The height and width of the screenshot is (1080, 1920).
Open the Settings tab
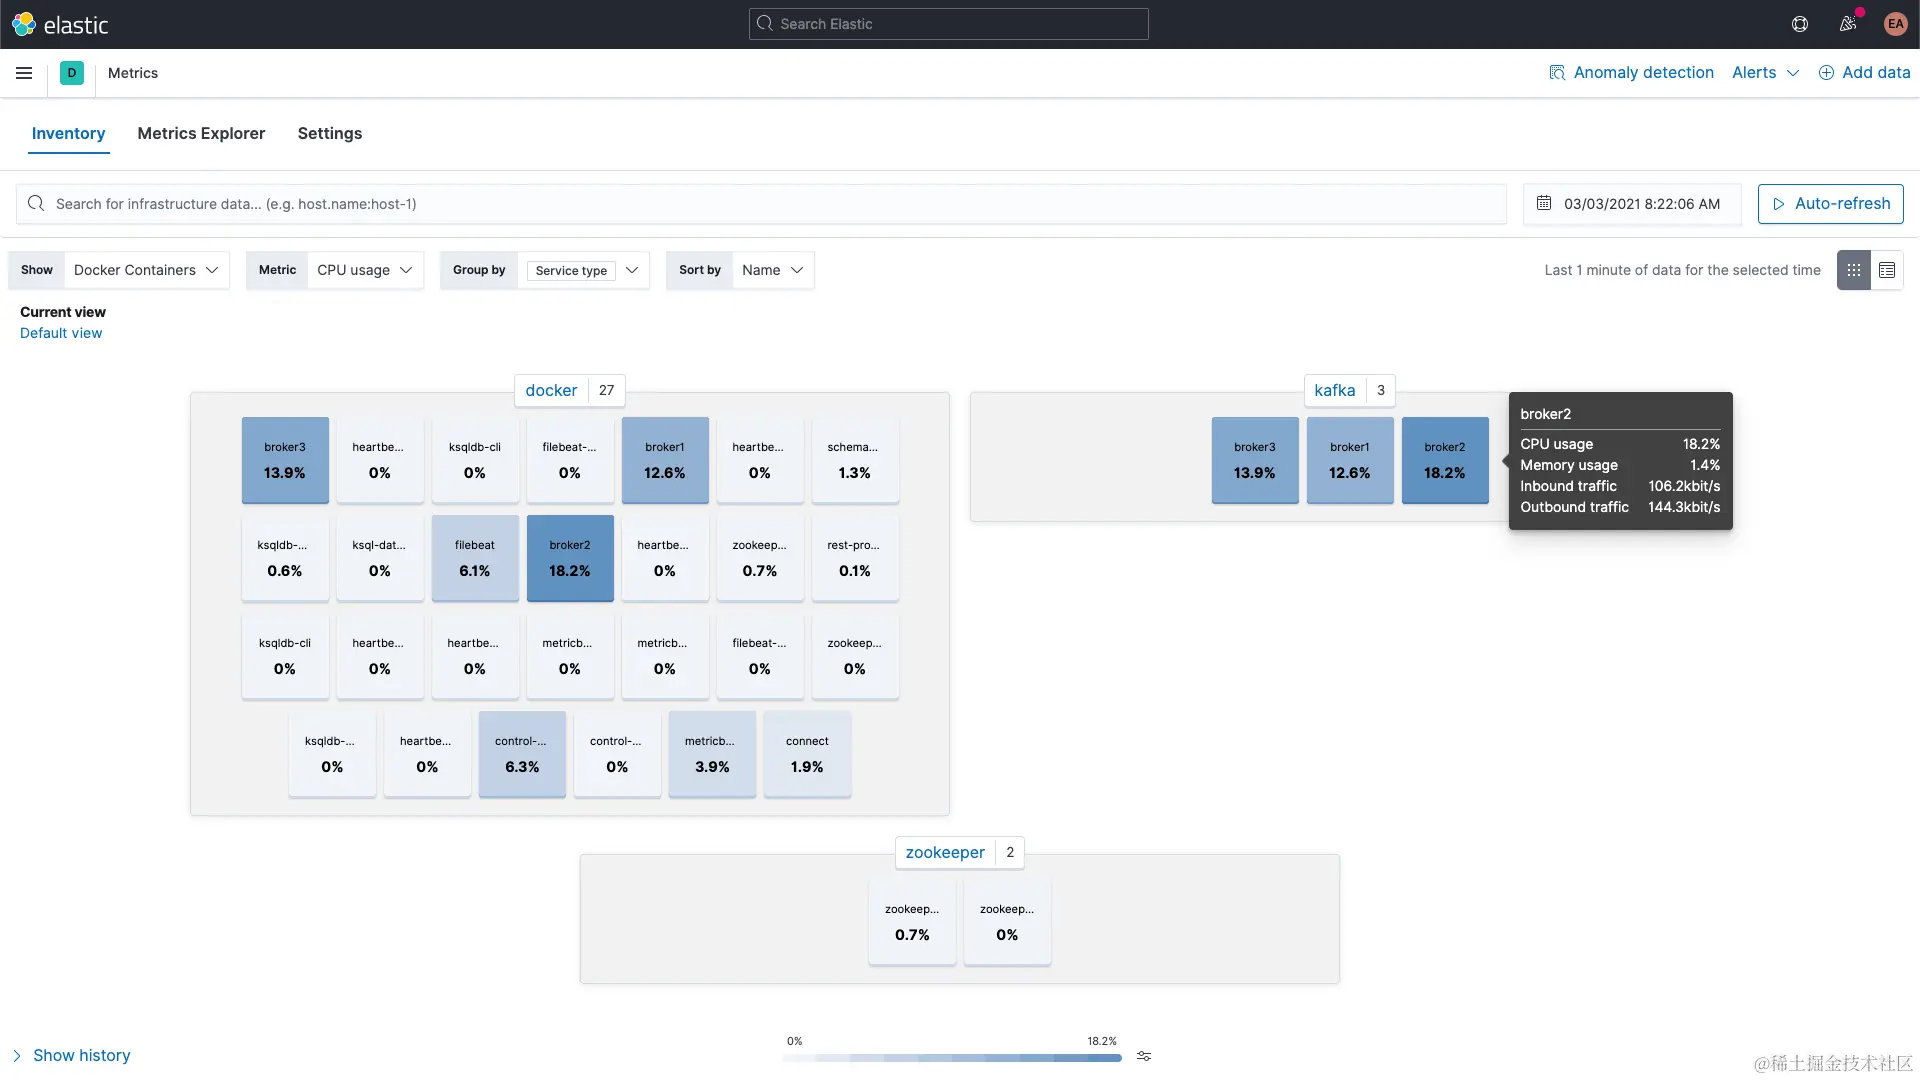coord(330,133)
